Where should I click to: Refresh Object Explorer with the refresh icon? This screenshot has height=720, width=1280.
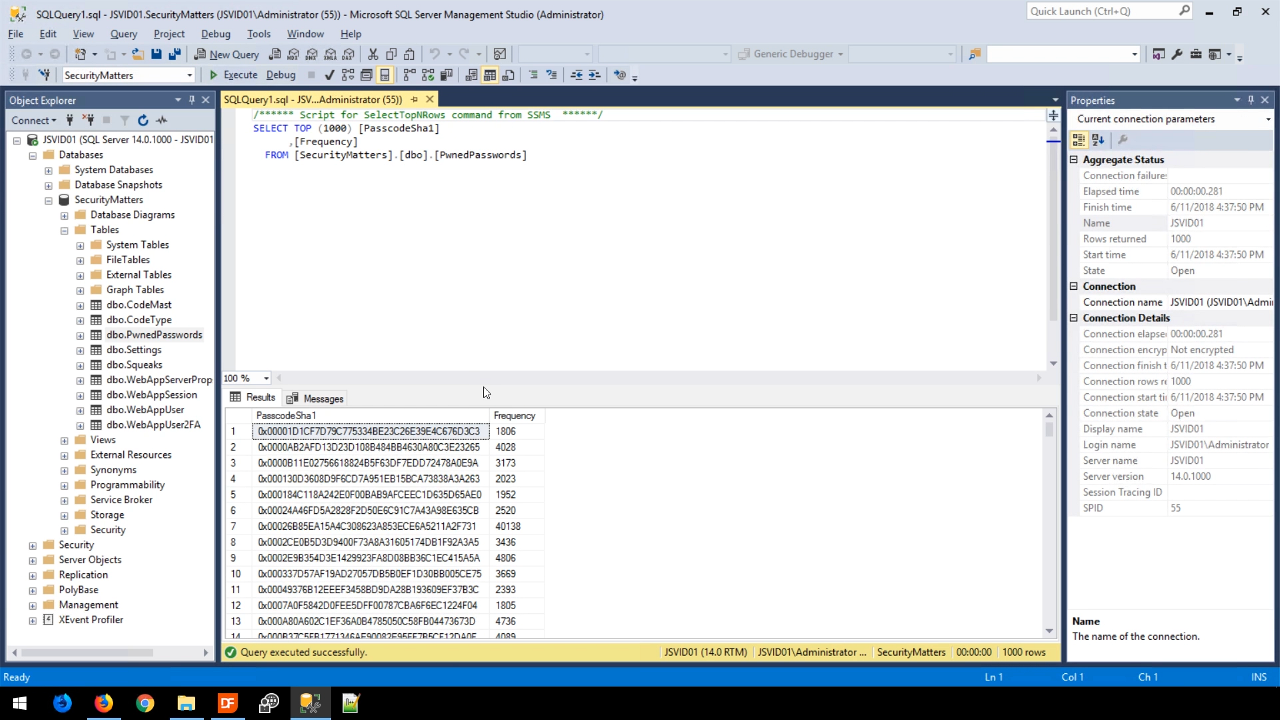pyautogui.click(x=143, y=120)
